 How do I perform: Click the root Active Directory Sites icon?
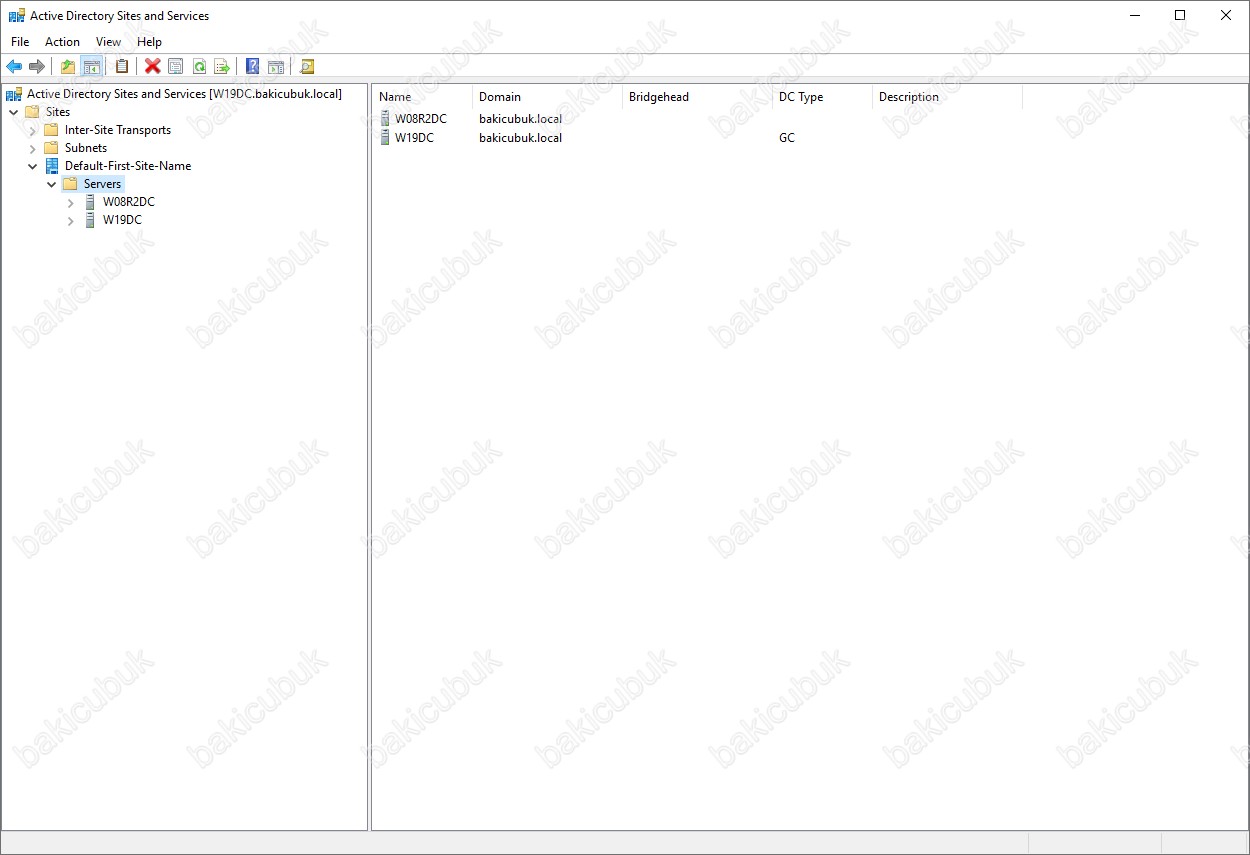(x=14, y=94)
